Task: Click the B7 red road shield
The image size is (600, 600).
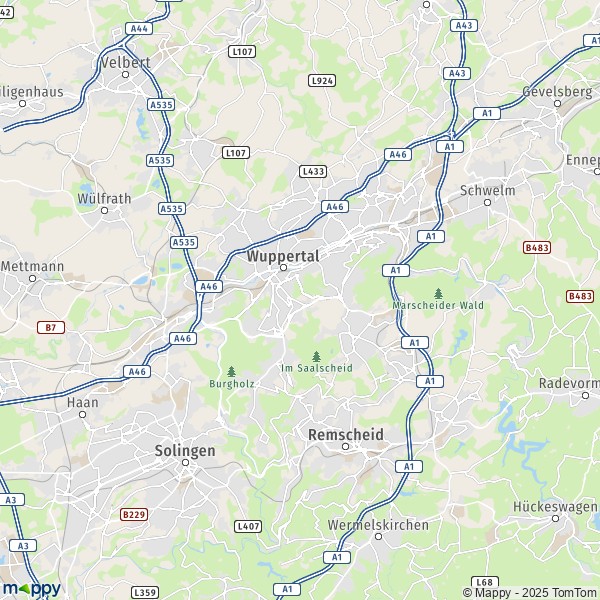Action: [x=51, y=328]
